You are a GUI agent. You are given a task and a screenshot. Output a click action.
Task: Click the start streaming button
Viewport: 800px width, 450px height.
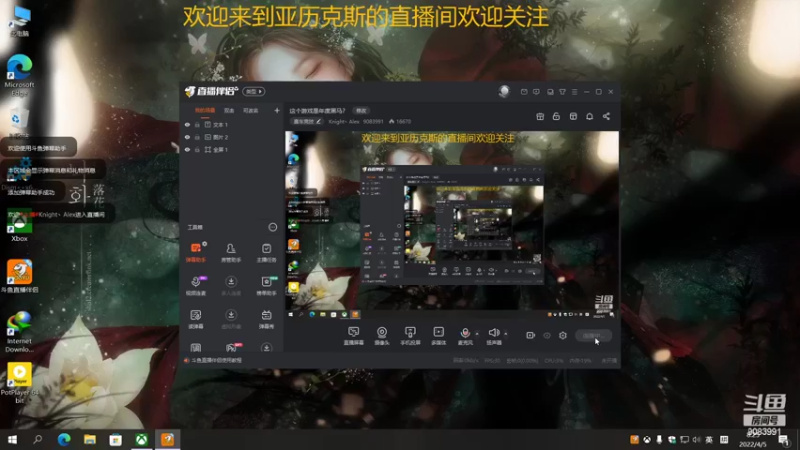click(x=593, y=335)
